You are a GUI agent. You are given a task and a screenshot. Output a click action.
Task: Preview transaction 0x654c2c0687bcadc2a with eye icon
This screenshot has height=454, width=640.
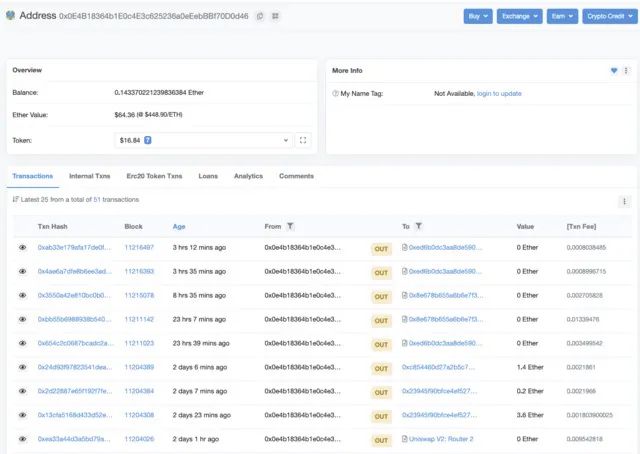point(22,343)
